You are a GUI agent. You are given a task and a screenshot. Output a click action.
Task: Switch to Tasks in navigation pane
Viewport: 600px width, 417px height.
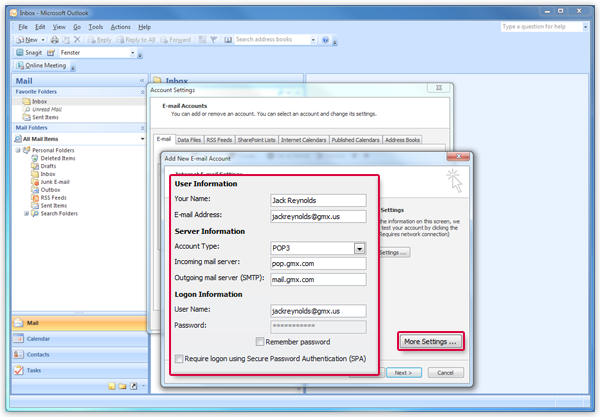79,370
